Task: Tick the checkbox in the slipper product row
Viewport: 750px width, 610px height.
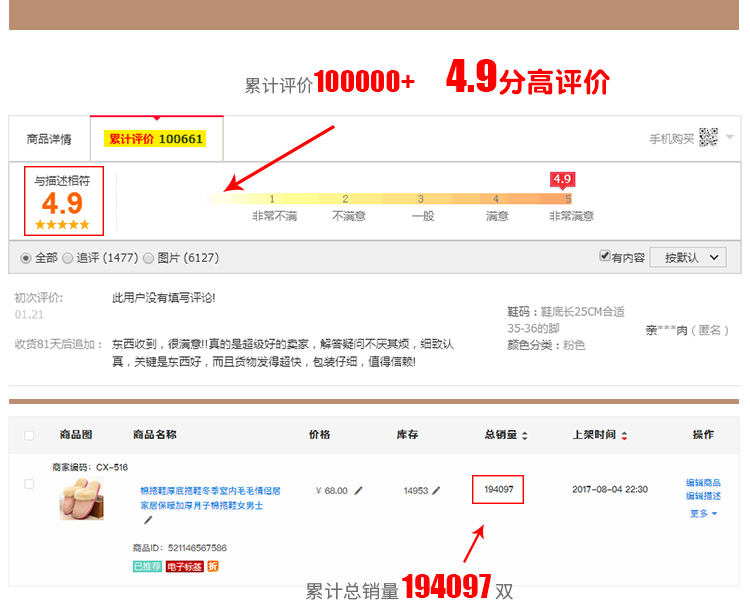Action: (29, 484)
